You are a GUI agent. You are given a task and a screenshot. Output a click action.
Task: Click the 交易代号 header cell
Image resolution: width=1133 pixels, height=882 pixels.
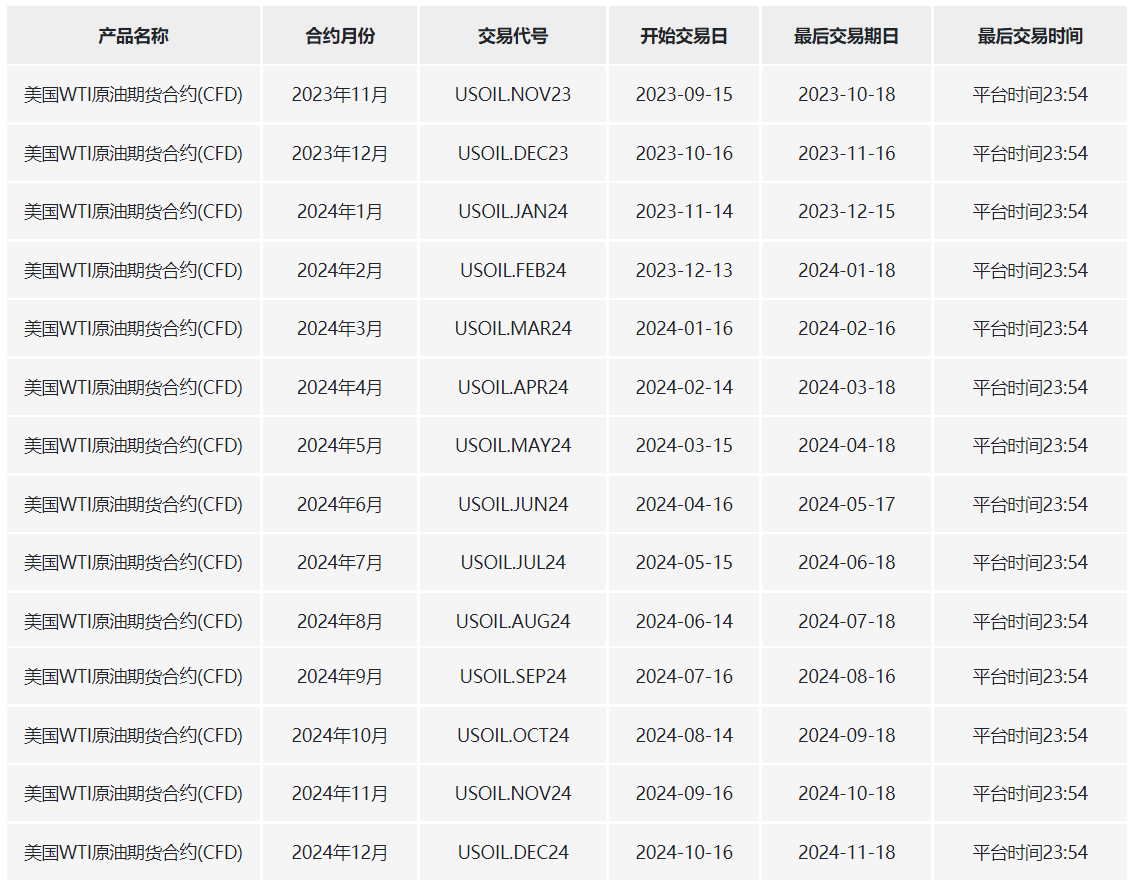[x=513, y=35]
